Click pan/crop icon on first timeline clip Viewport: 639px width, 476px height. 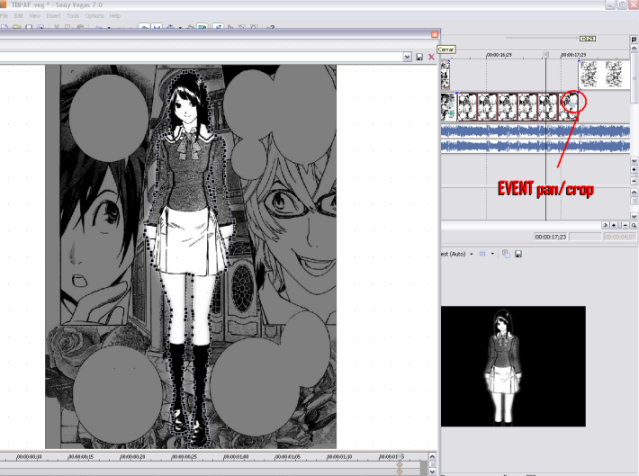tap(451, 106)
